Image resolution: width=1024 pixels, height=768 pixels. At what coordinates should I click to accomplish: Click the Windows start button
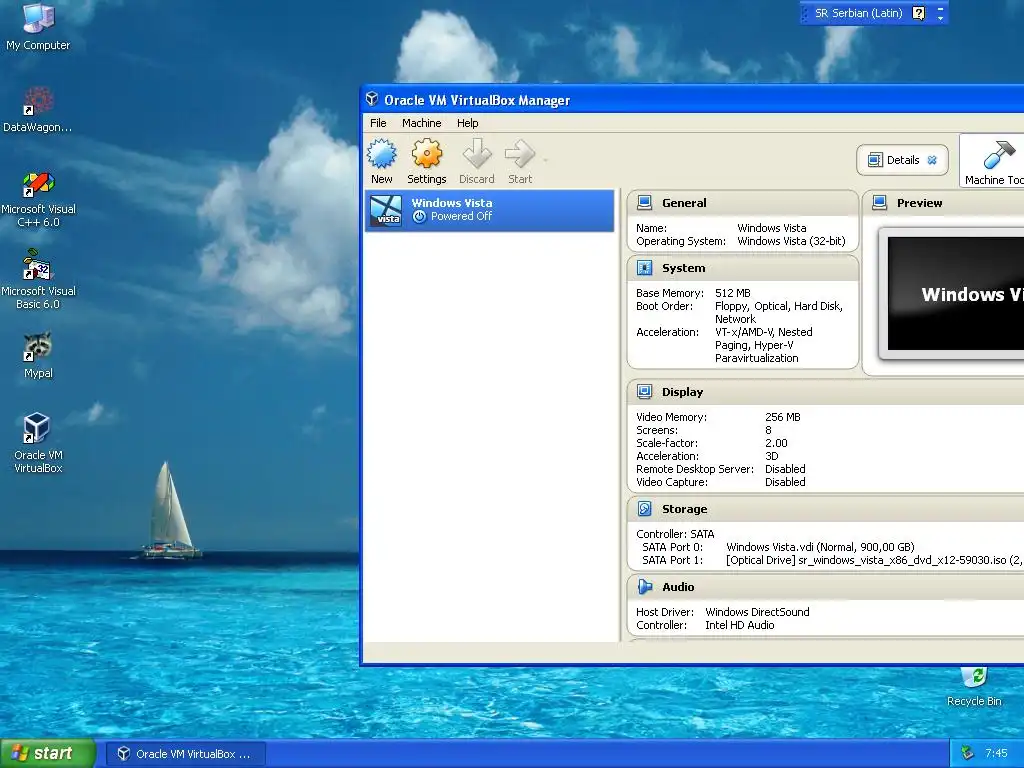click(x=48, y=753)
